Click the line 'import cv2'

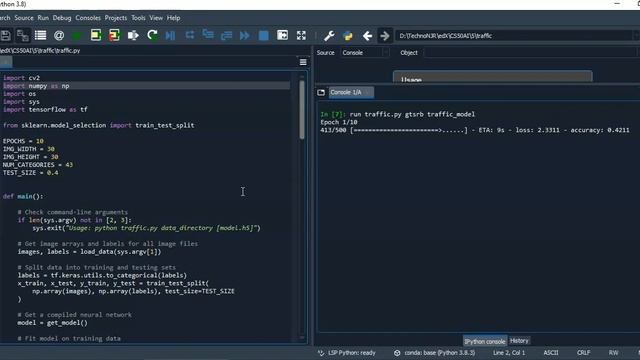(x=21, y=78)
